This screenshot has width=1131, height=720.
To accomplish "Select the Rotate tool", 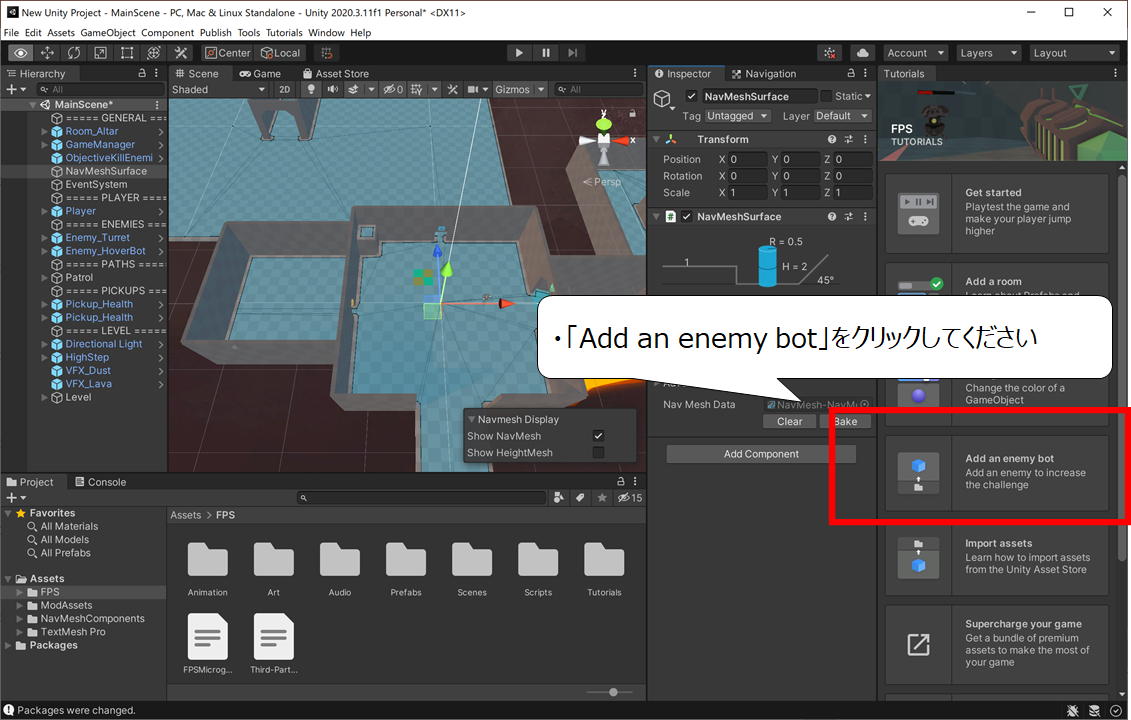I will tap(74, 53).
